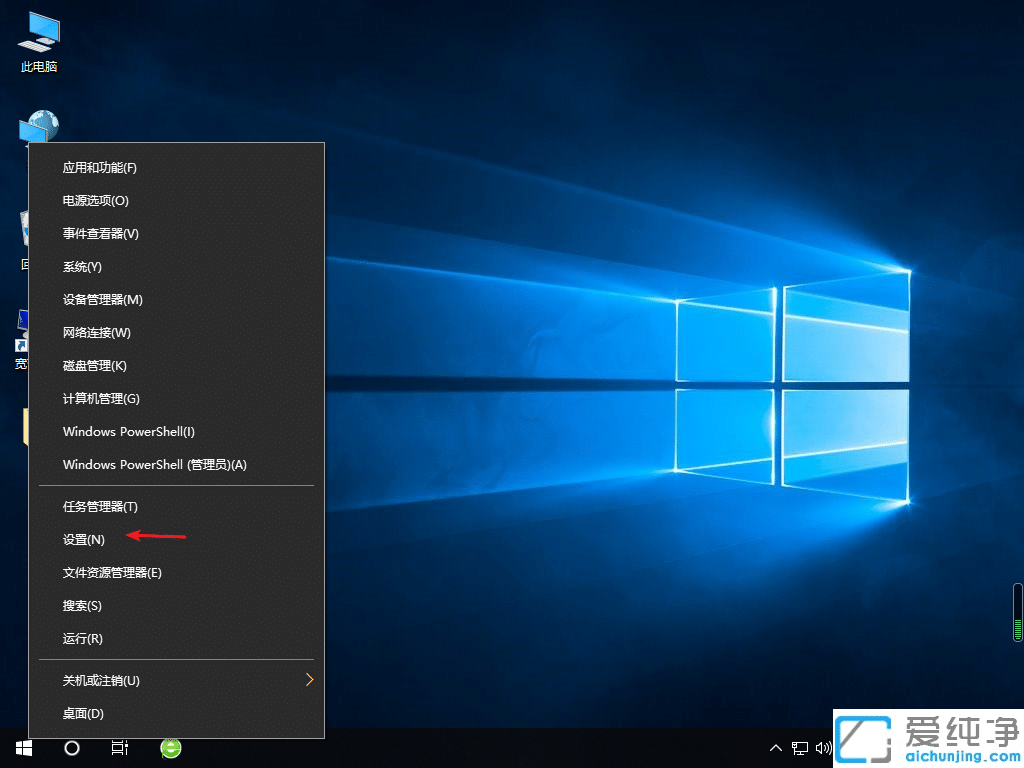Show hidden tray icons with the up arrow

click(776, 747)
